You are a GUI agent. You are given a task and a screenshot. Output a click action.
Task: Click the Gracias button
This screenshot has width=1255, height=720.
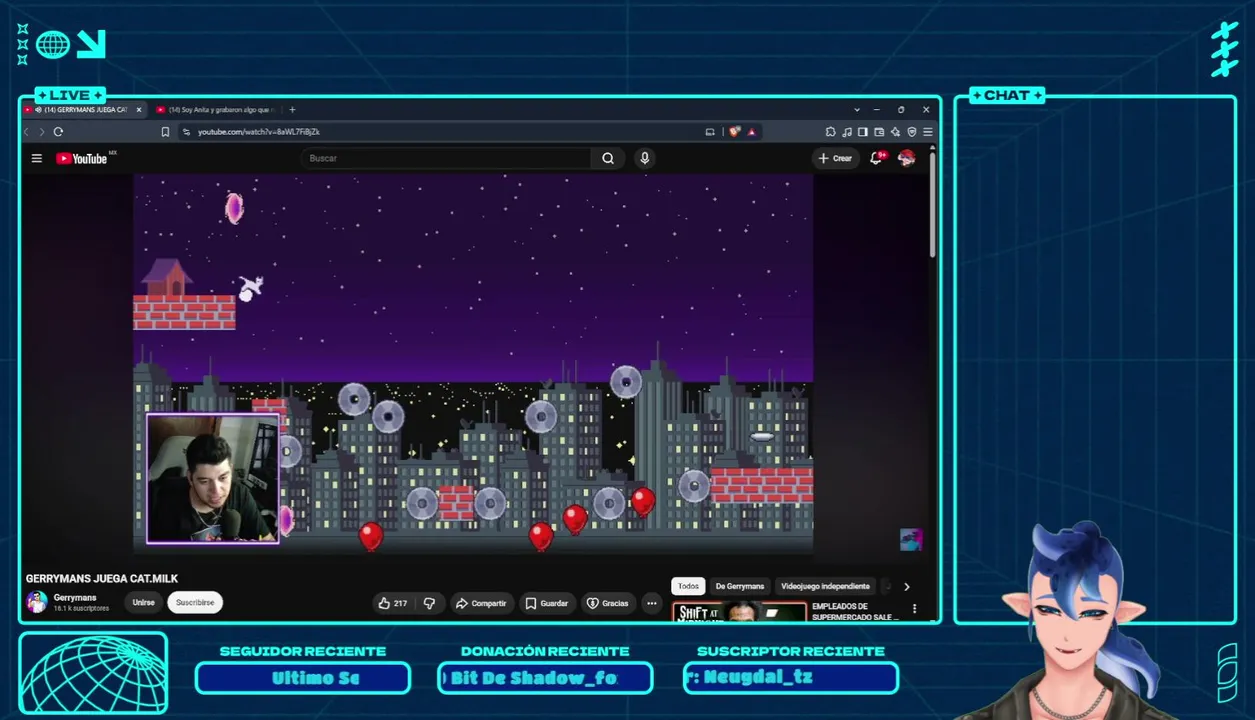(607, 603)
